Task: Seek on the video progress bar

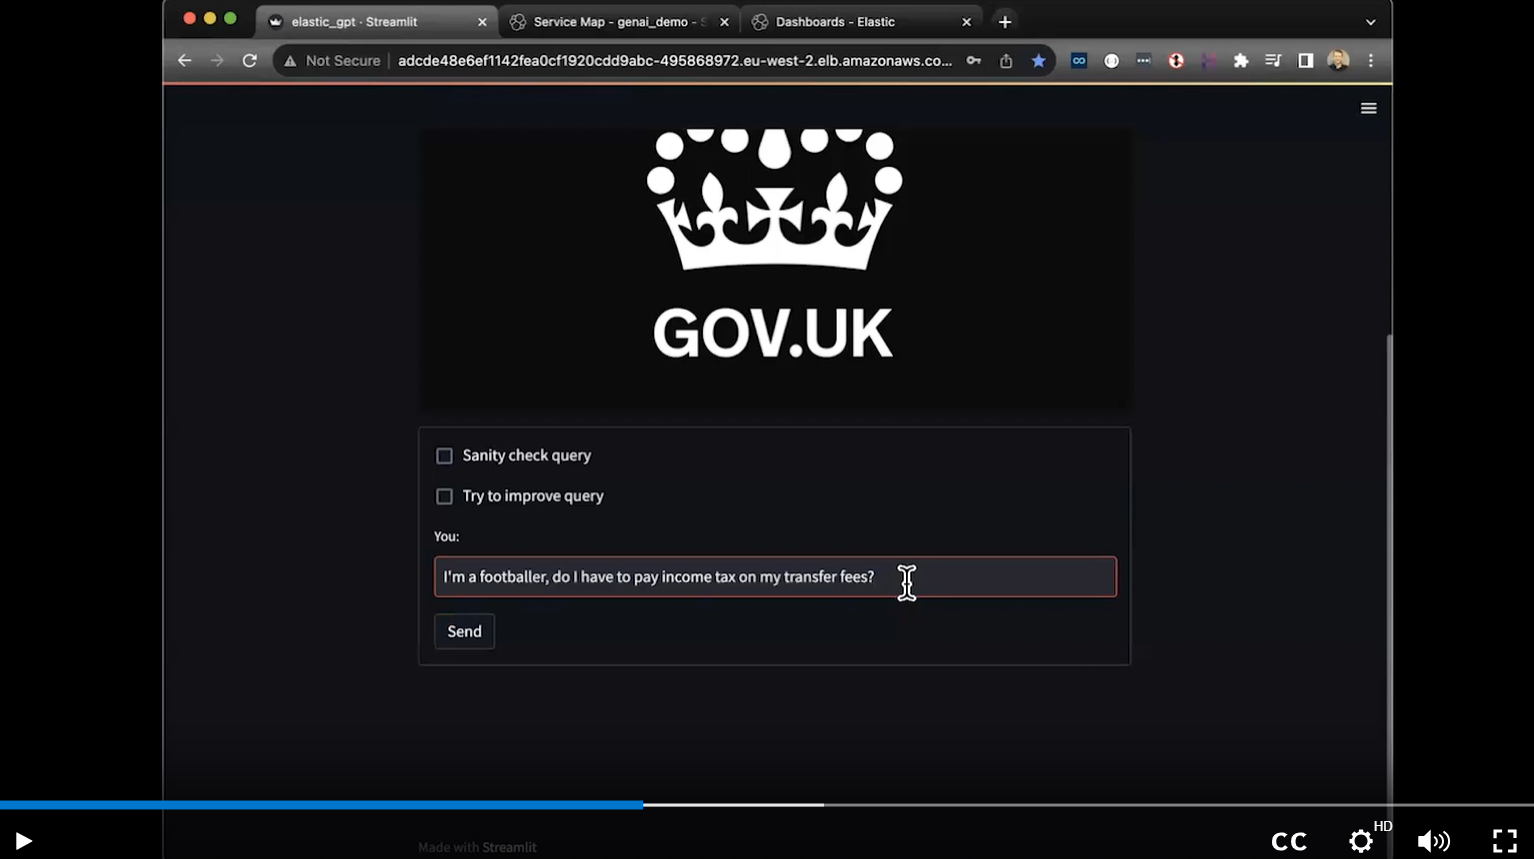Action: [767, 804]
